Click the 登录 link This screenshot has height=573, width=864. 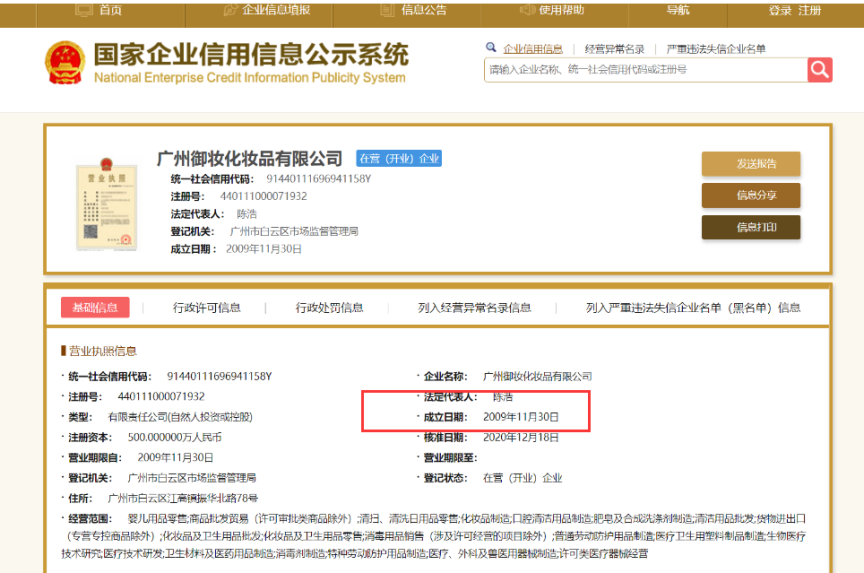click(780, 10)
